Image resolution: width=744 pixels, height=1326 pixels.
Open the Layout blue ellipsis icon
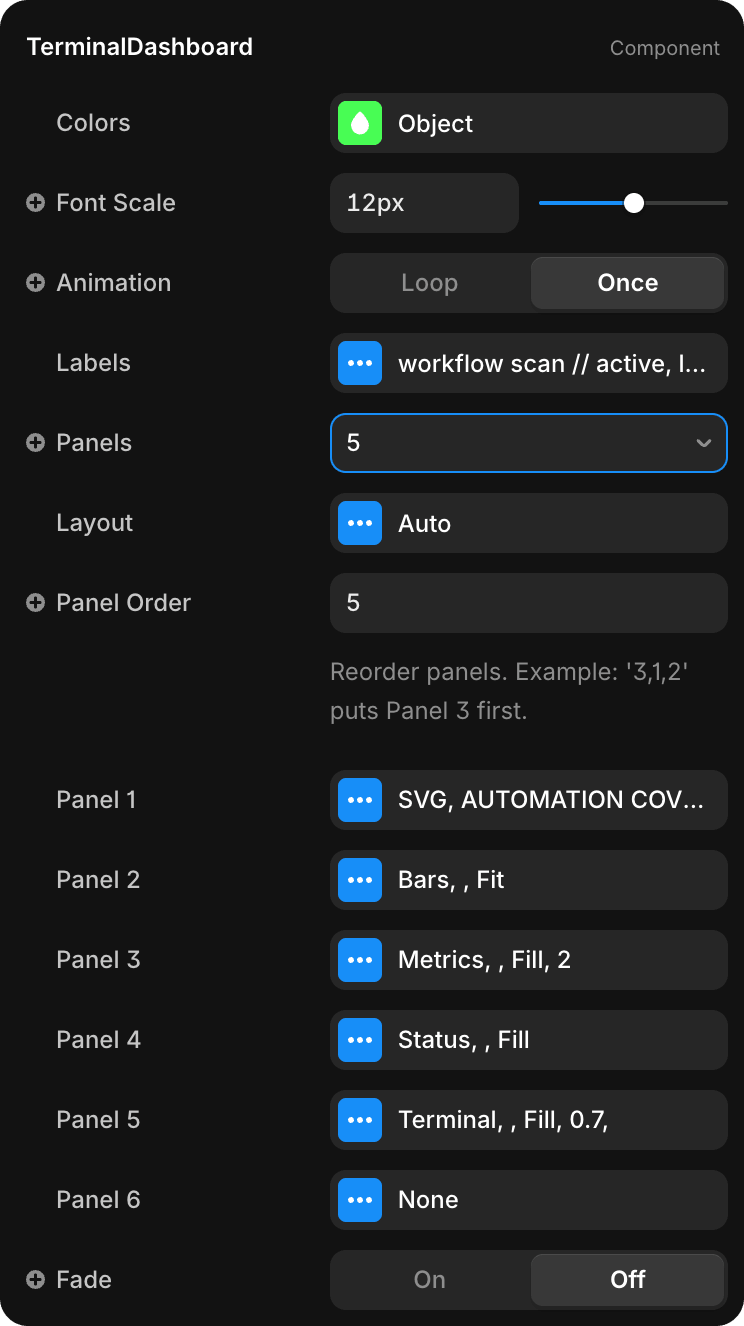tap(360, 523)
